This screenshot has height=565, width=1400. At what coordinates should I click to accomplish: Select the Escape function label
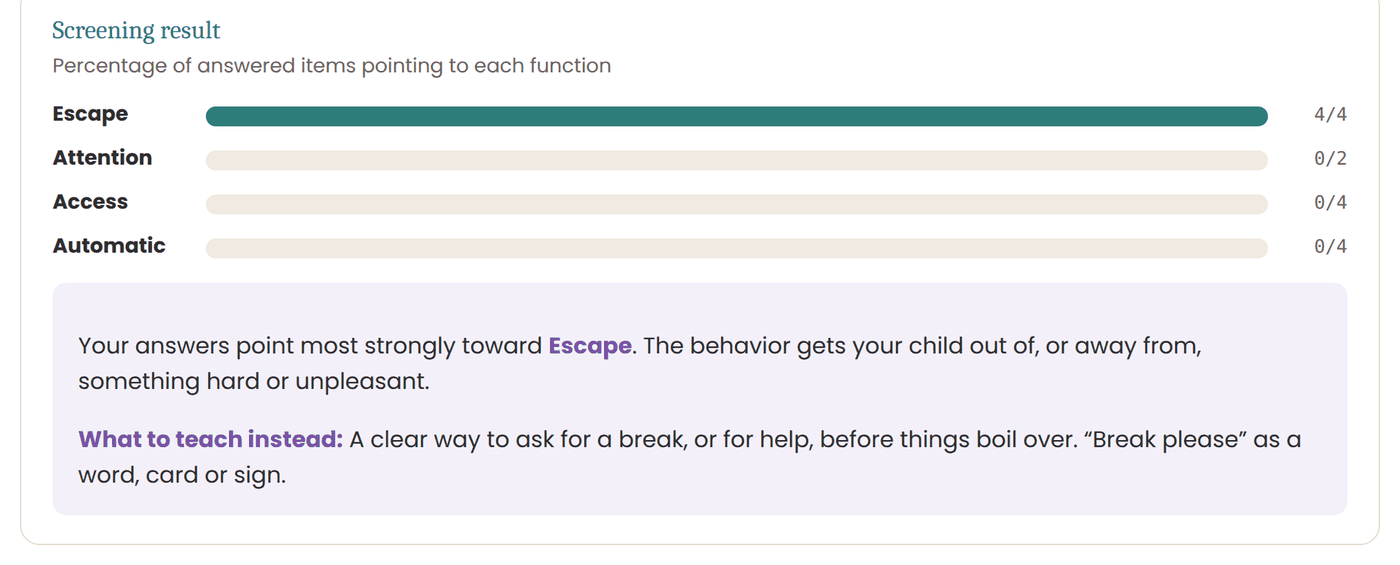click(90, 114)
